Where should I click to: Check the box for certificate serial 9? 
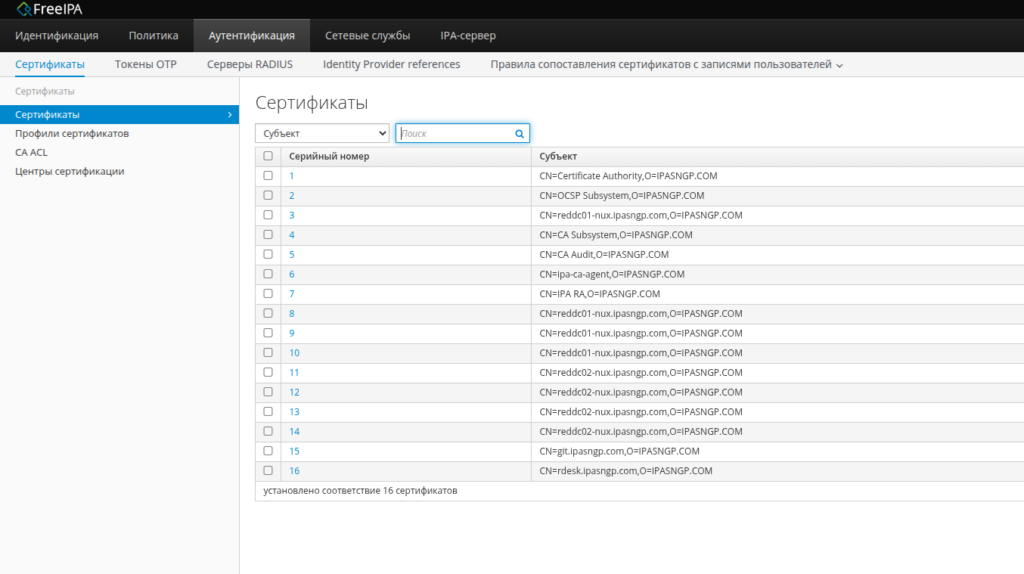pyautogui.click(x=268, y=333)
